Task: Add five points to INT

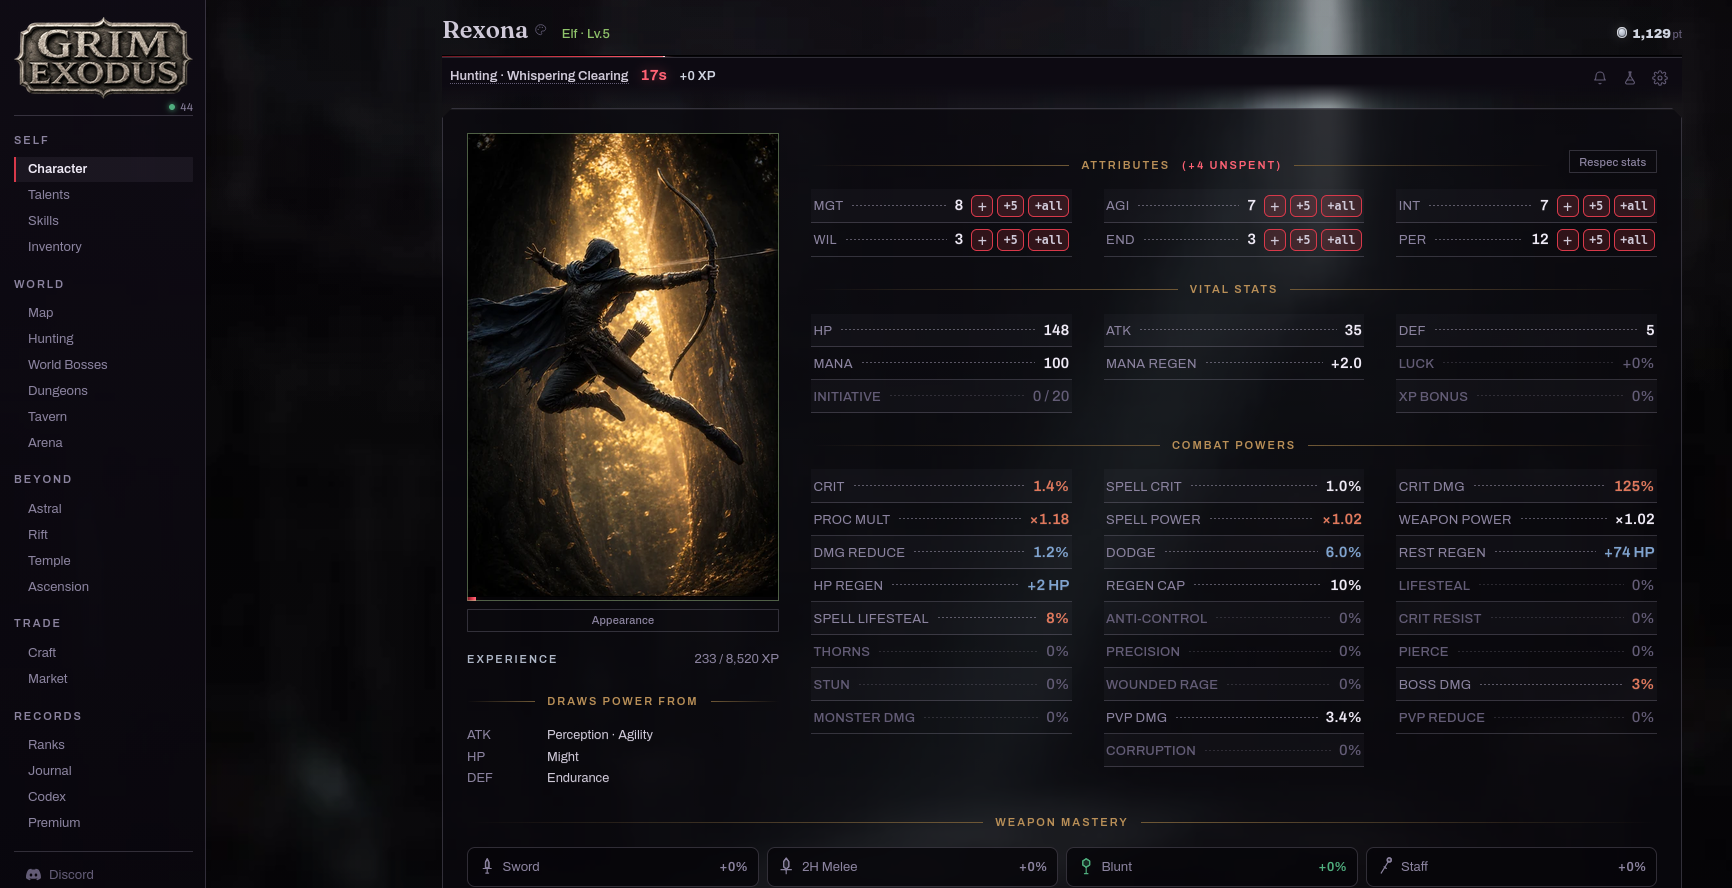Action: point(1596,206)
